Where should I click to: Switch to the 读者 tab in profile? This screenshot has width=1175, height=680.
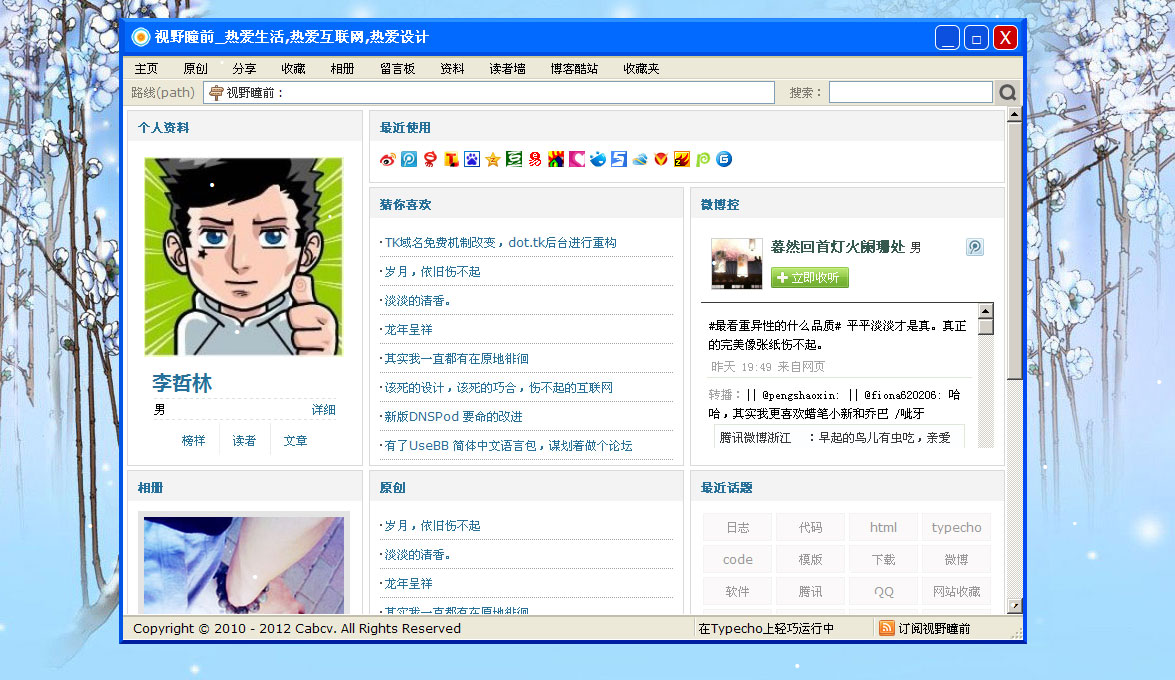click(x=245, y=439)
